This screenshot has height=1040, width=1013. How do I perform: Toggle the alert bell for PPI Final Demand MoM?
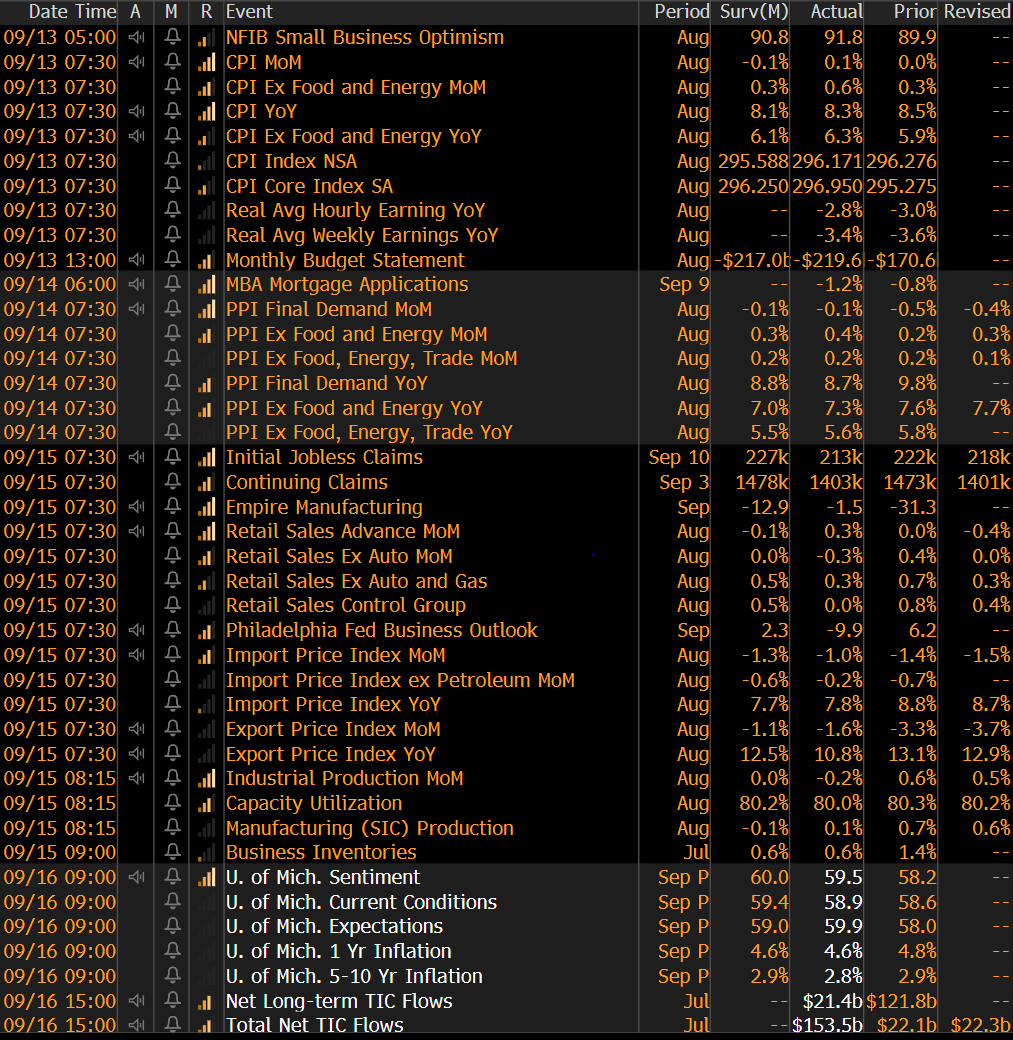172,310
